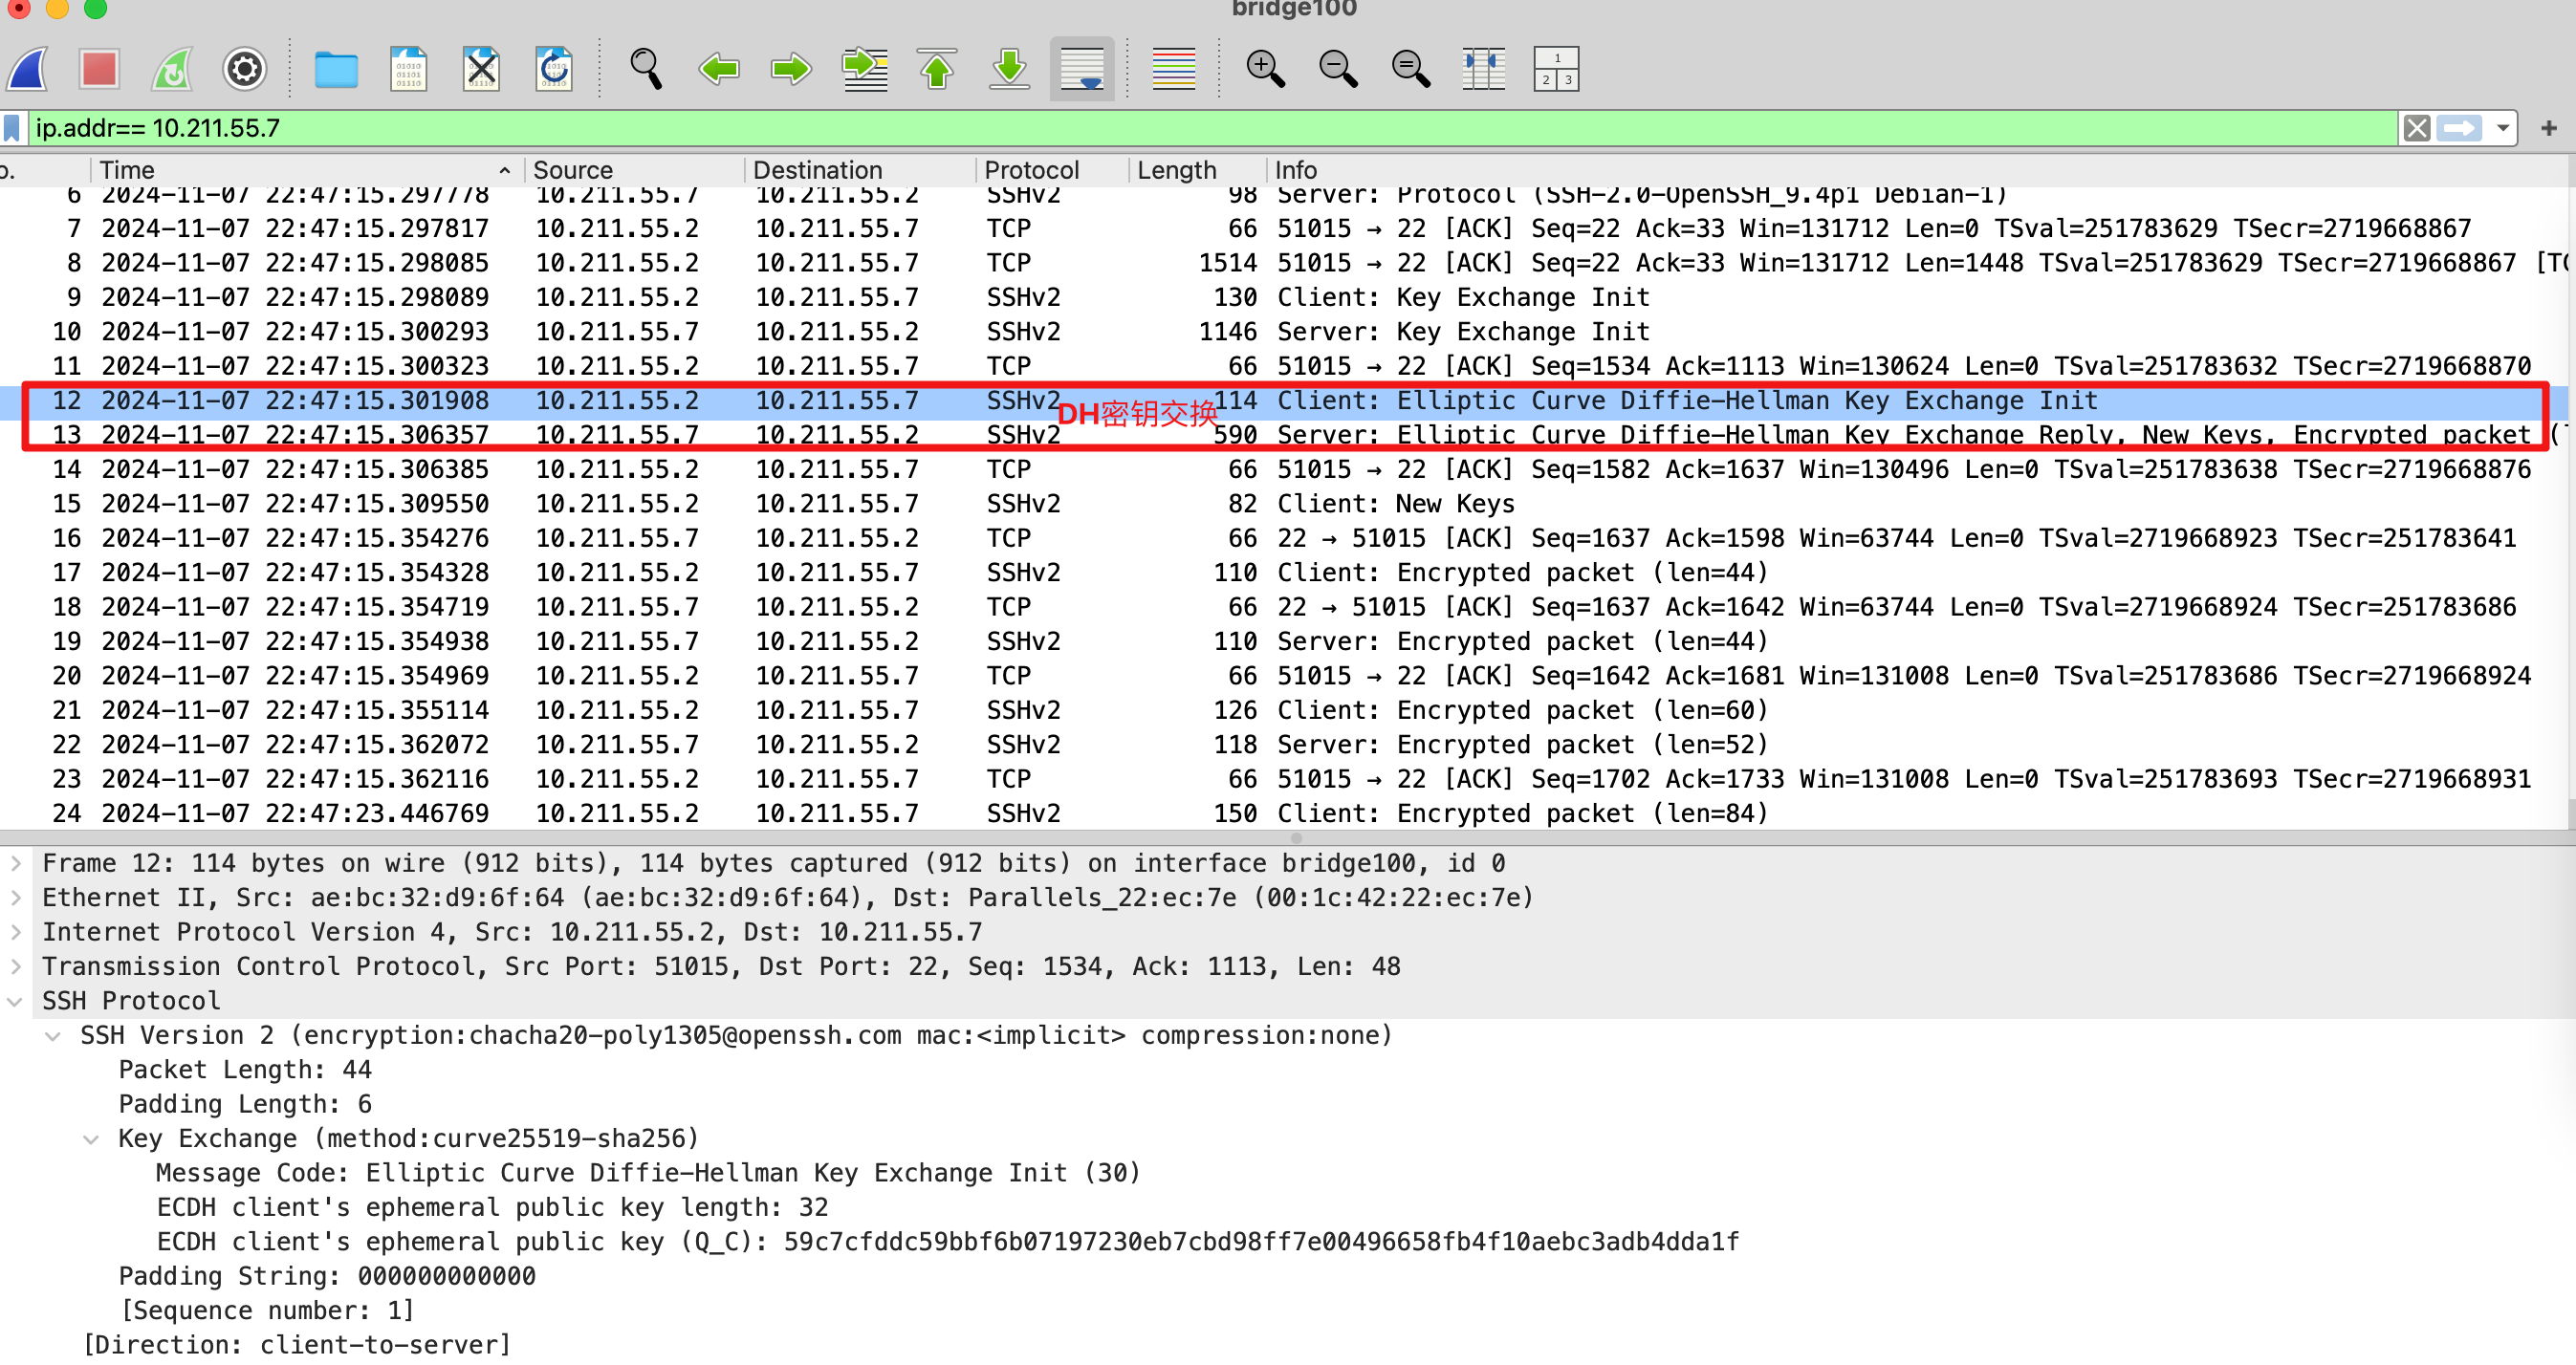The height and width of the screenshot is (1365, 2576).
Task: Clear the display filter
Action: click(x=2417, y=128)
